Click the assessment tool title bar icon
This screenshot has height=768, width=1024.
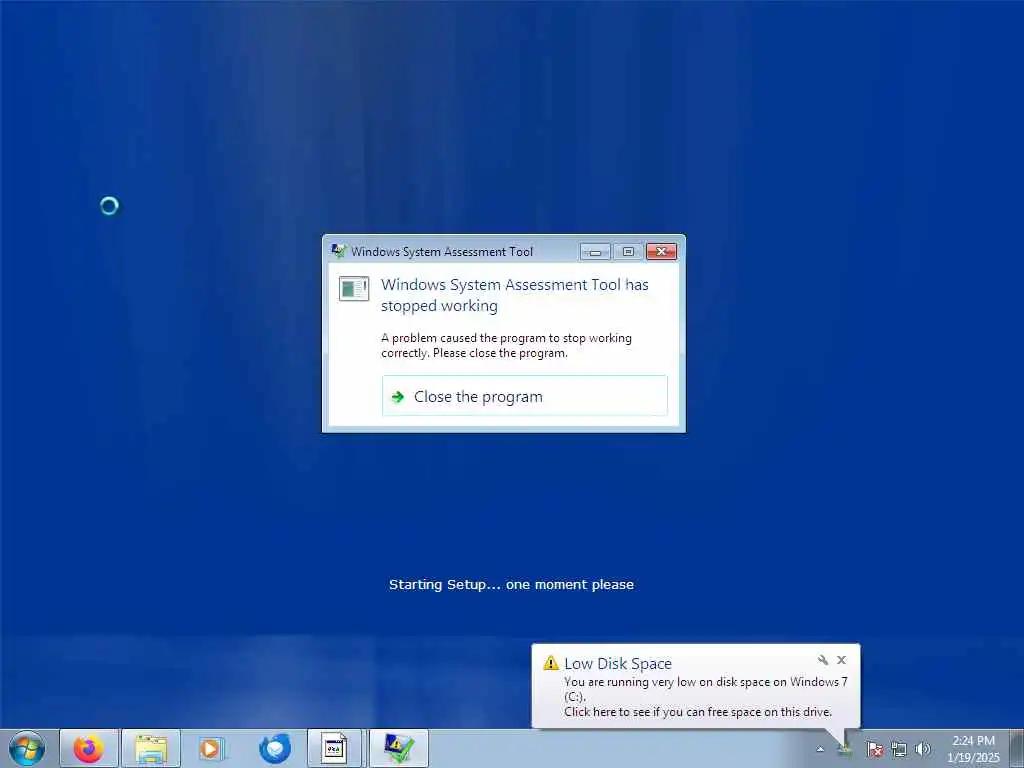point(338,251)
